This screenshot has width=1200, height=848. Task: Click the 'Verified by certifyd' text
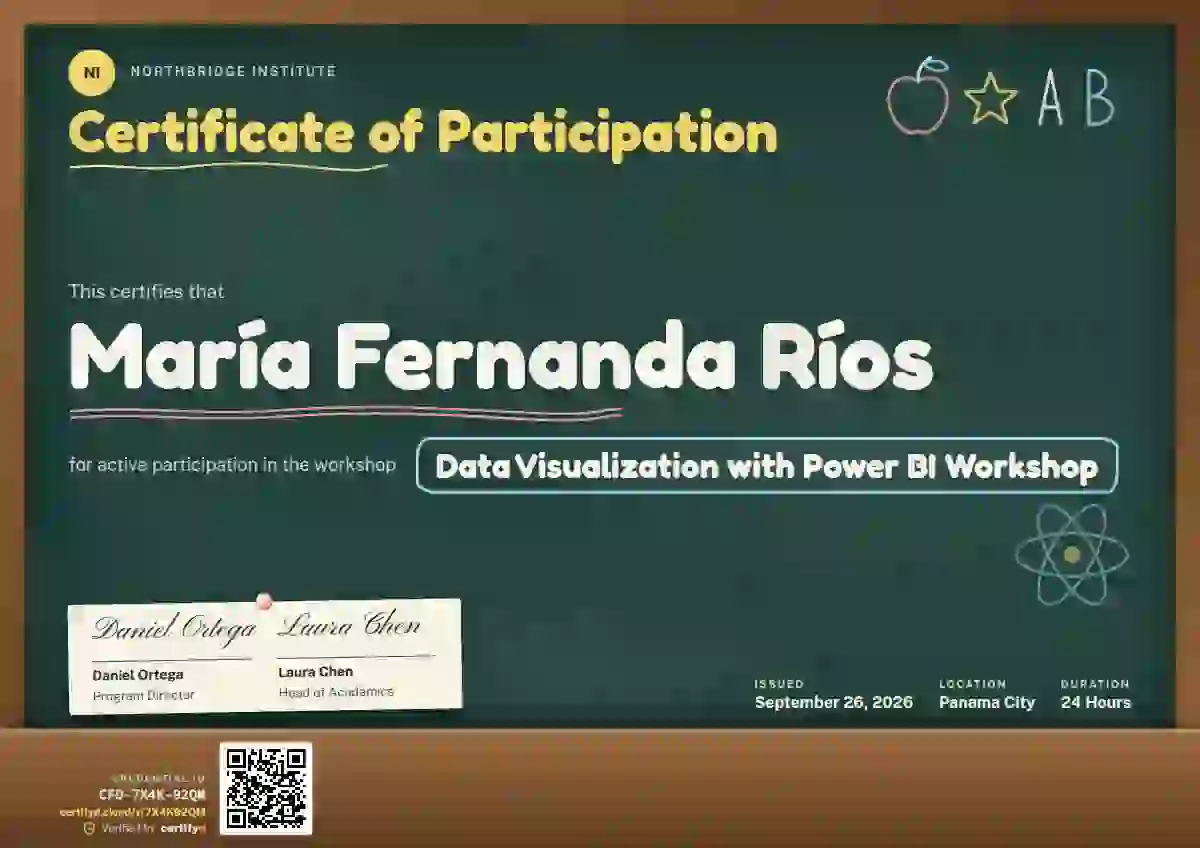153,828
